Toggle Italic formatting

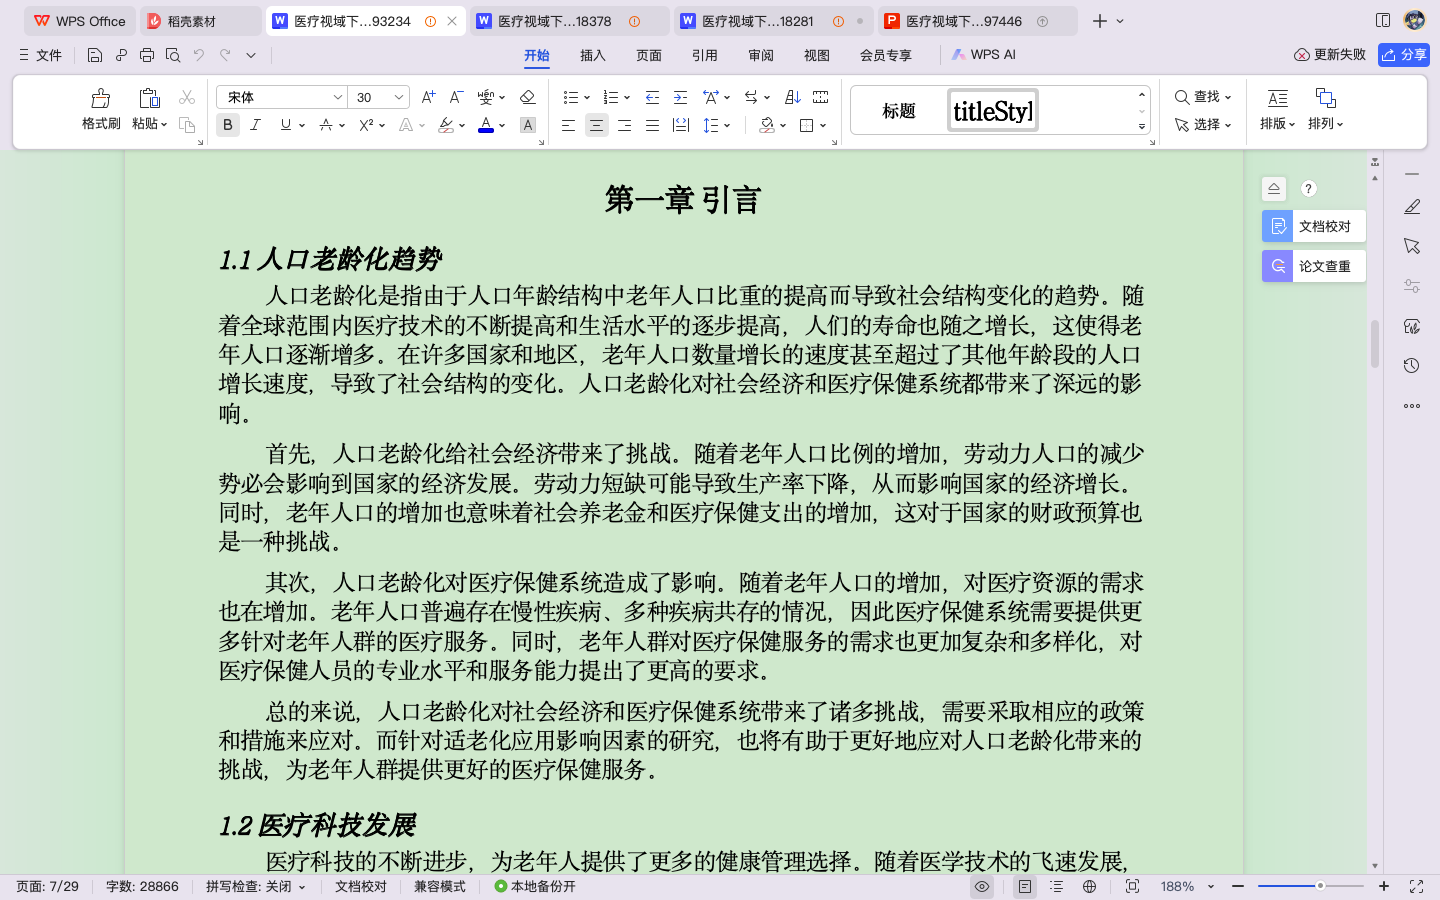click(256, 125)
